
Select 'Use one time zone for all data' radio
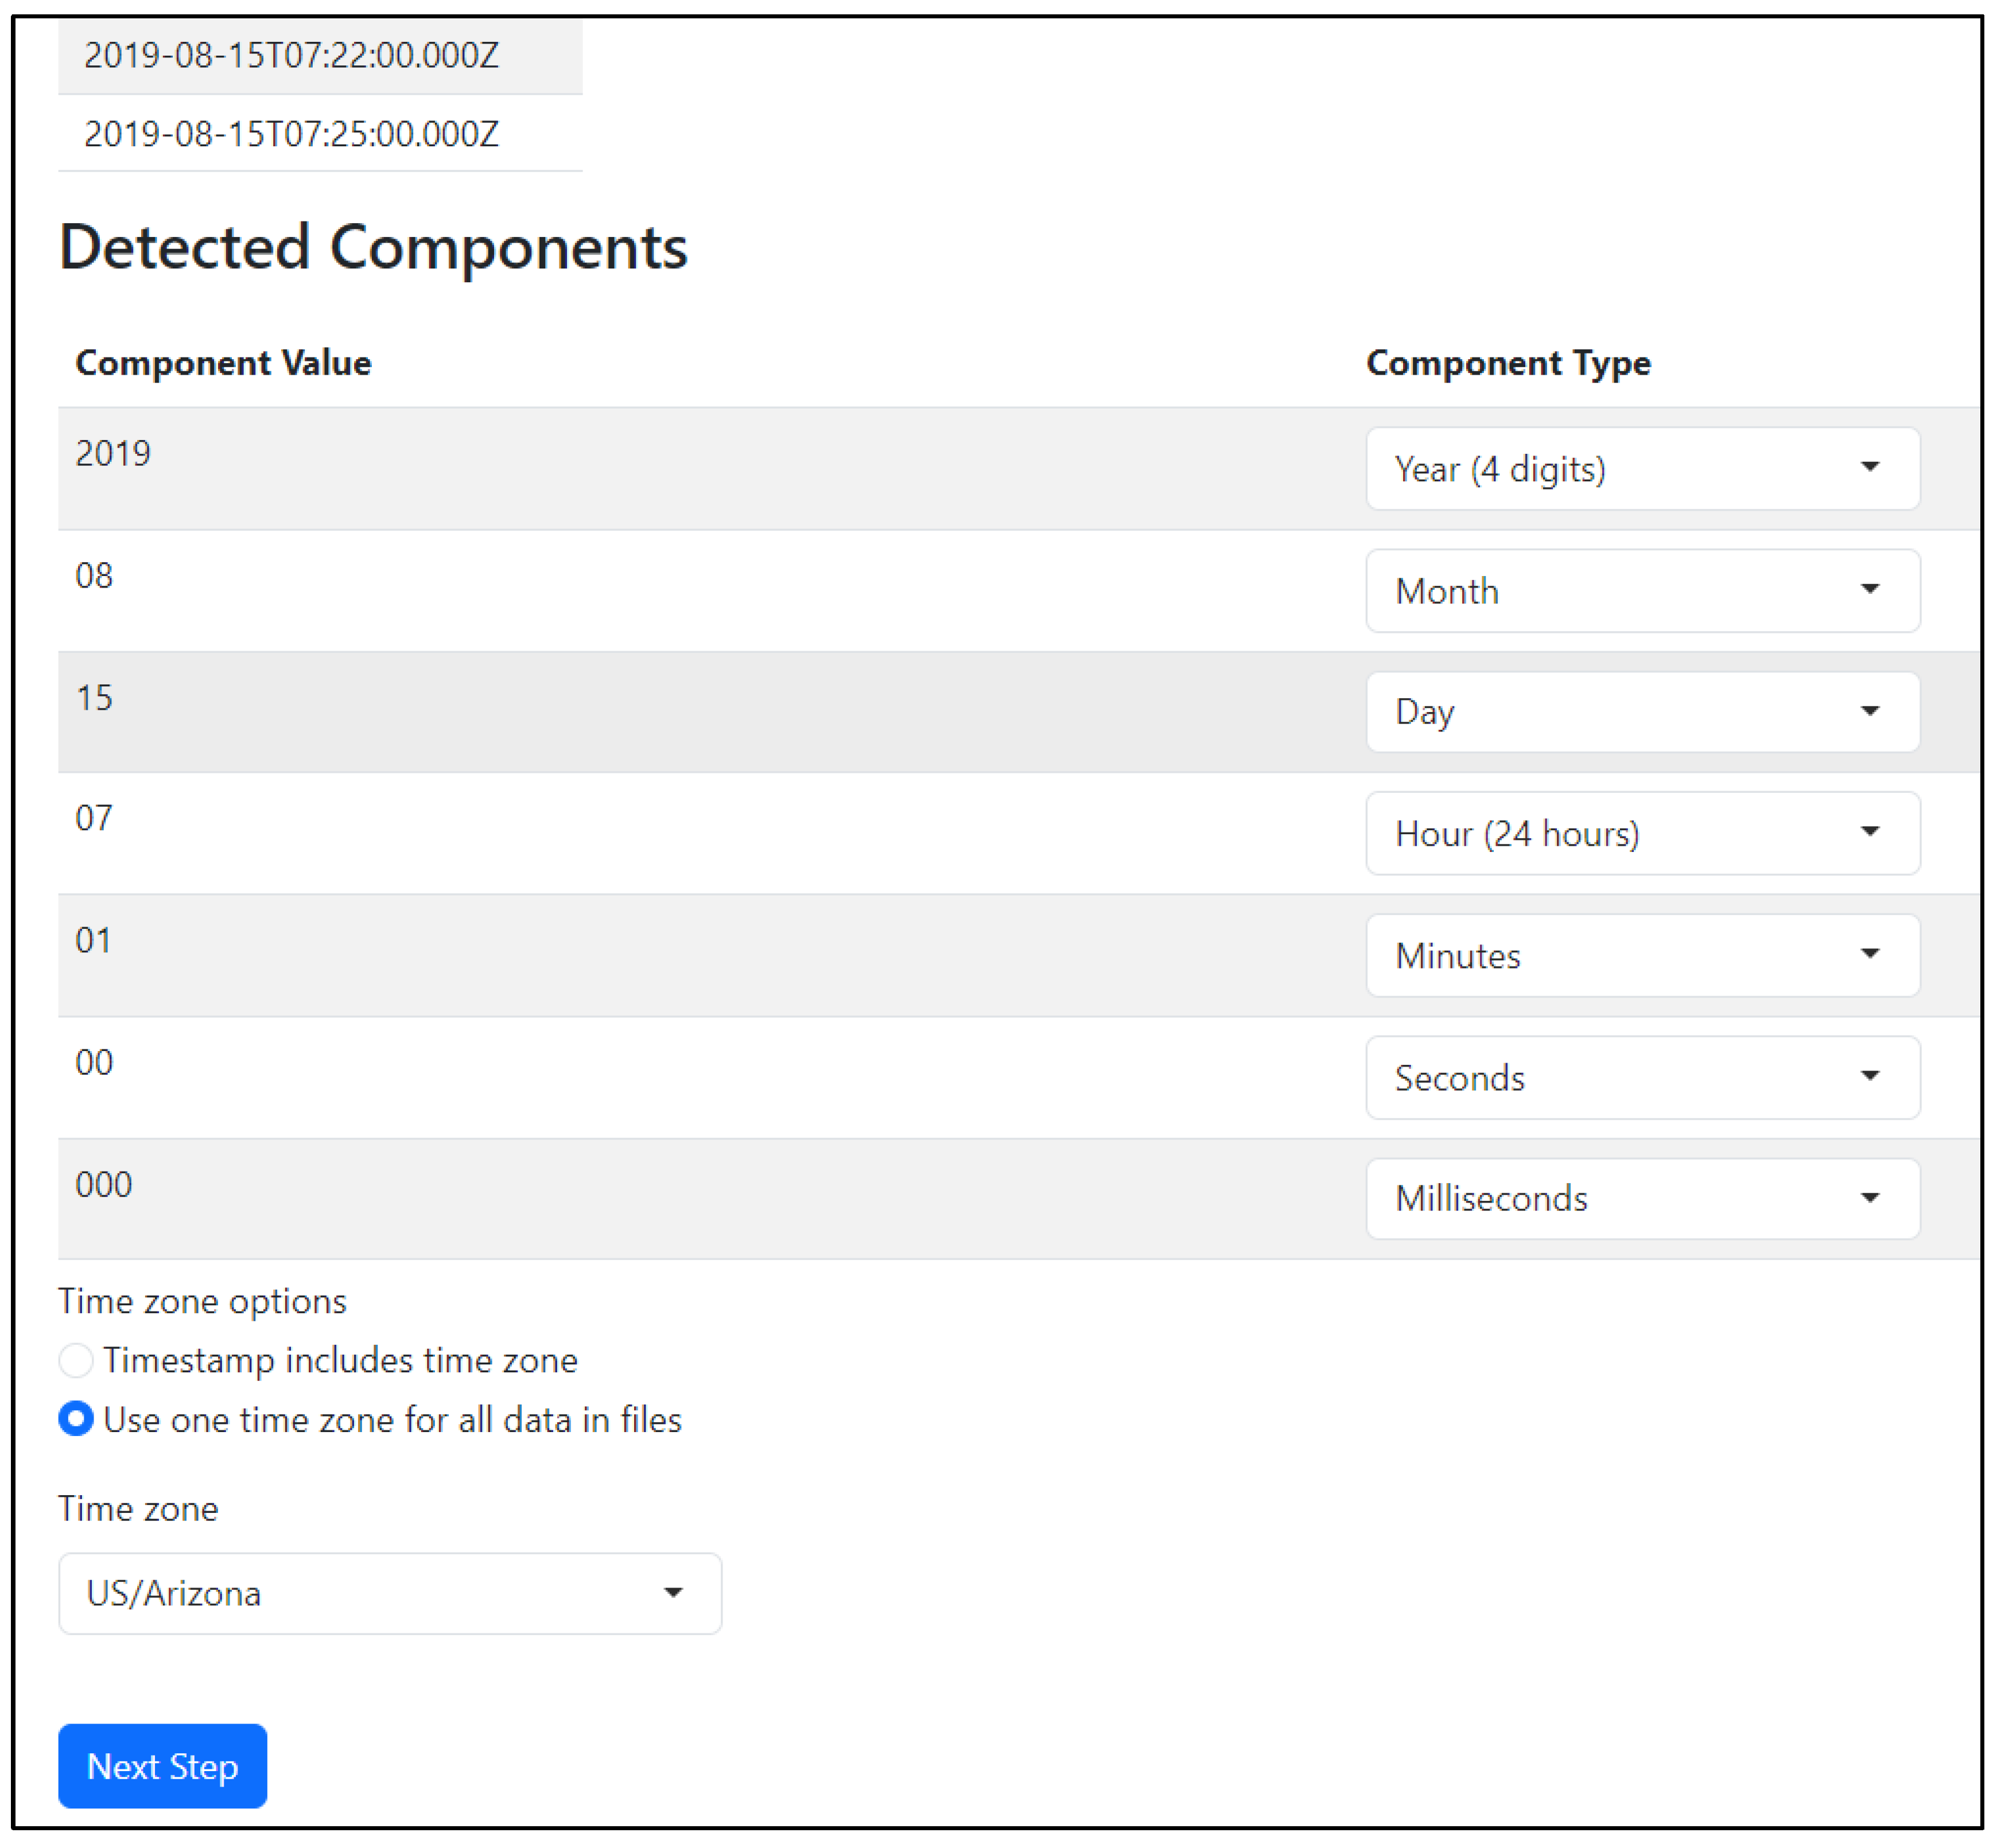76,1419
